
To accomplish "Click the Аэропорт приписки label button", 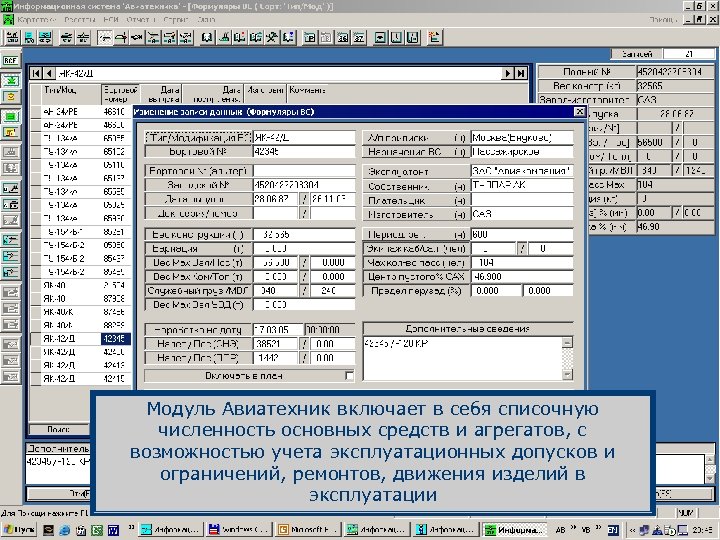I will coord(416,137).
